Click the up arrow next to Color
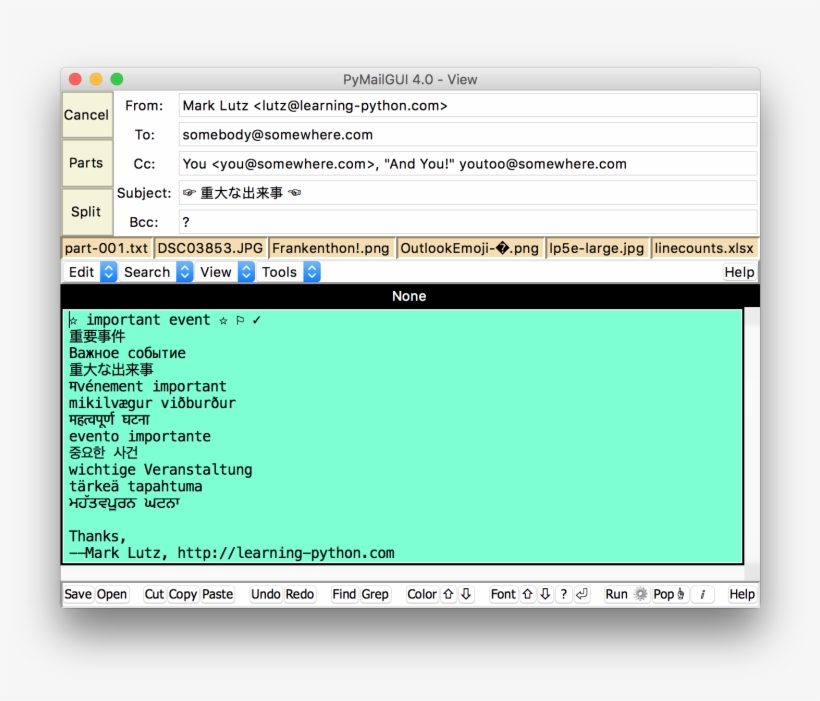Viewport: 820px width, 701px height. pos(449,594)
